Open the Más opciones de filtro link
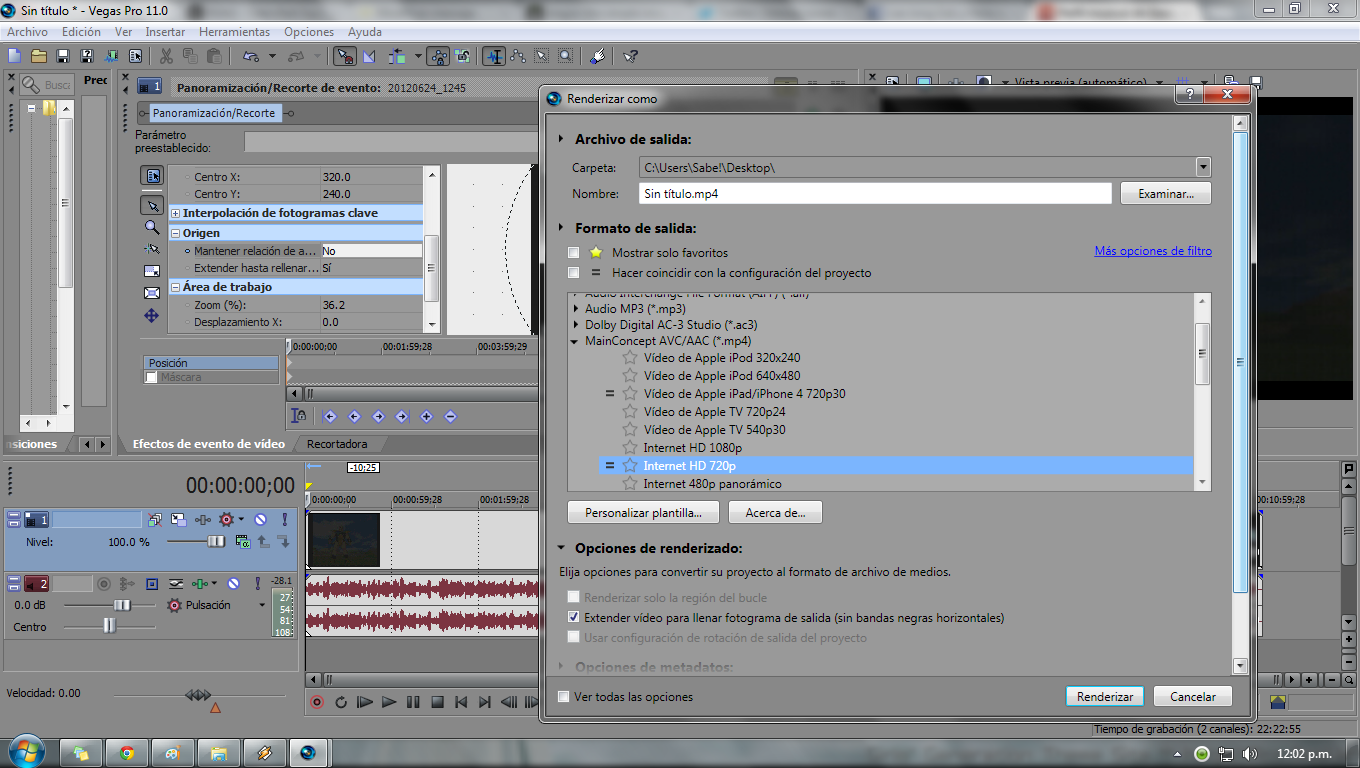This screenshot has height=768, width=1360. click(1153, 251)
